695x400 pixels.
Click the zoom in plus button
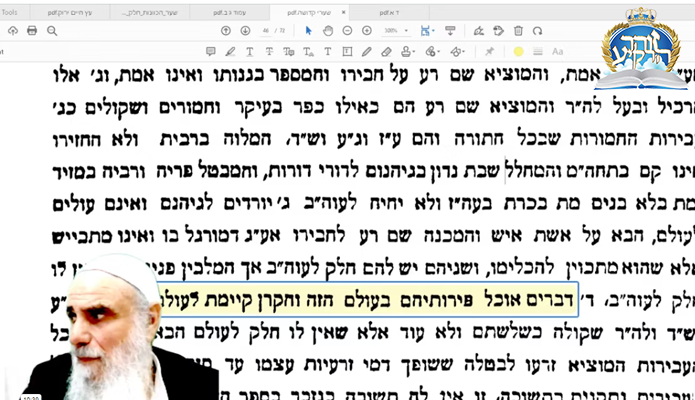coord(366,30)
